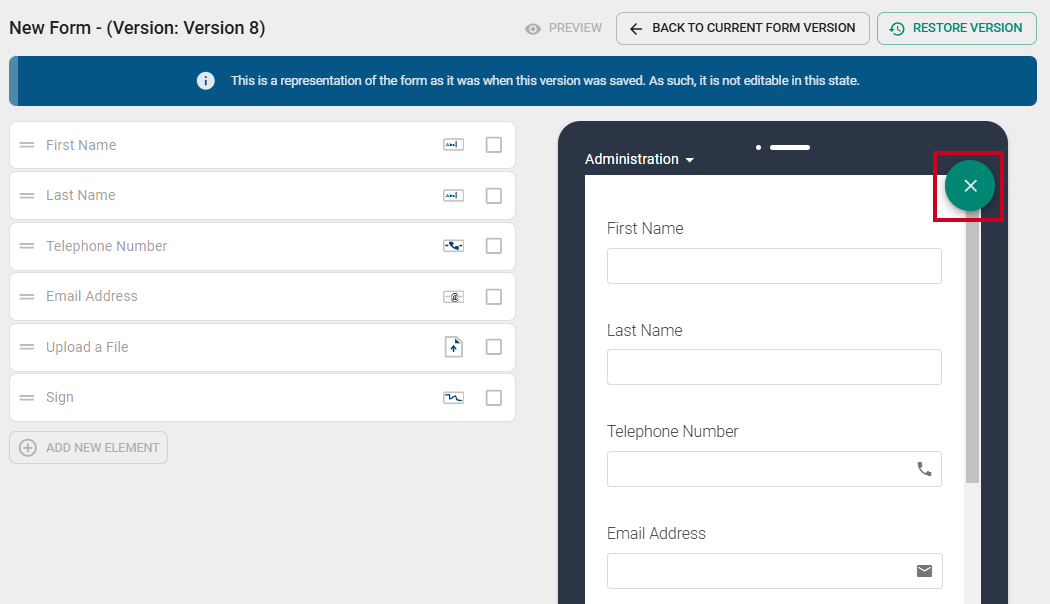Click the New Form version title

[137, 28]
